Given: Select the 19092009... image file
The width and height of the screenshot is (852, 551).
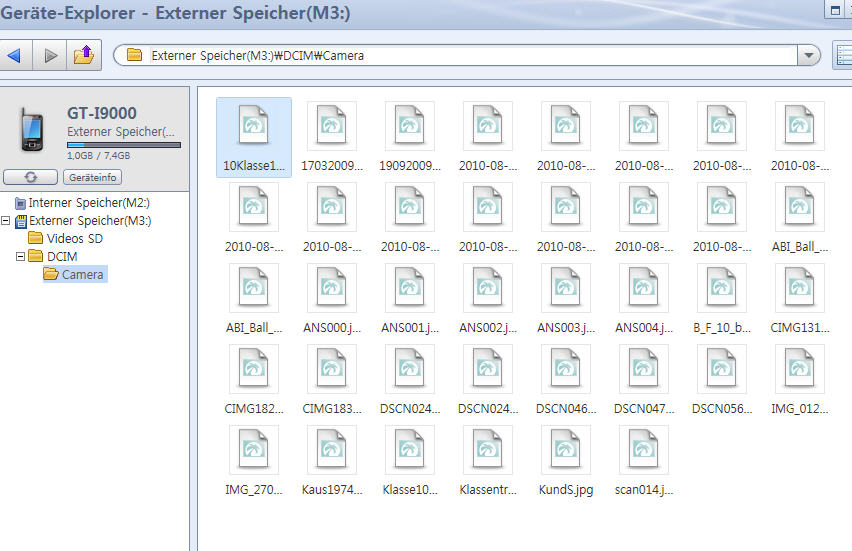Looking at the screenshot, I should pyautogui.click(x=410, y=137).
